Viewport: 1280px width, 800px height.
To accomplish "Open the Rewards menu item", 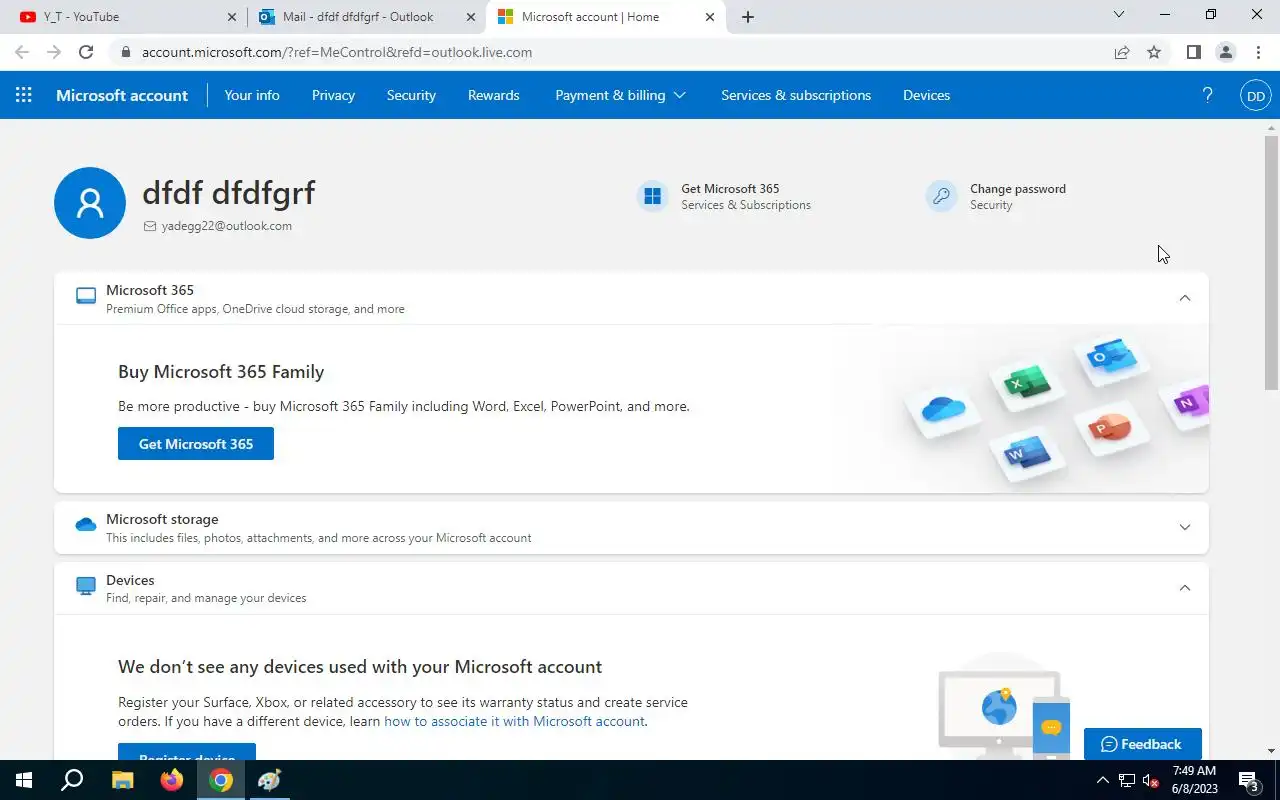I will point(493,95).
